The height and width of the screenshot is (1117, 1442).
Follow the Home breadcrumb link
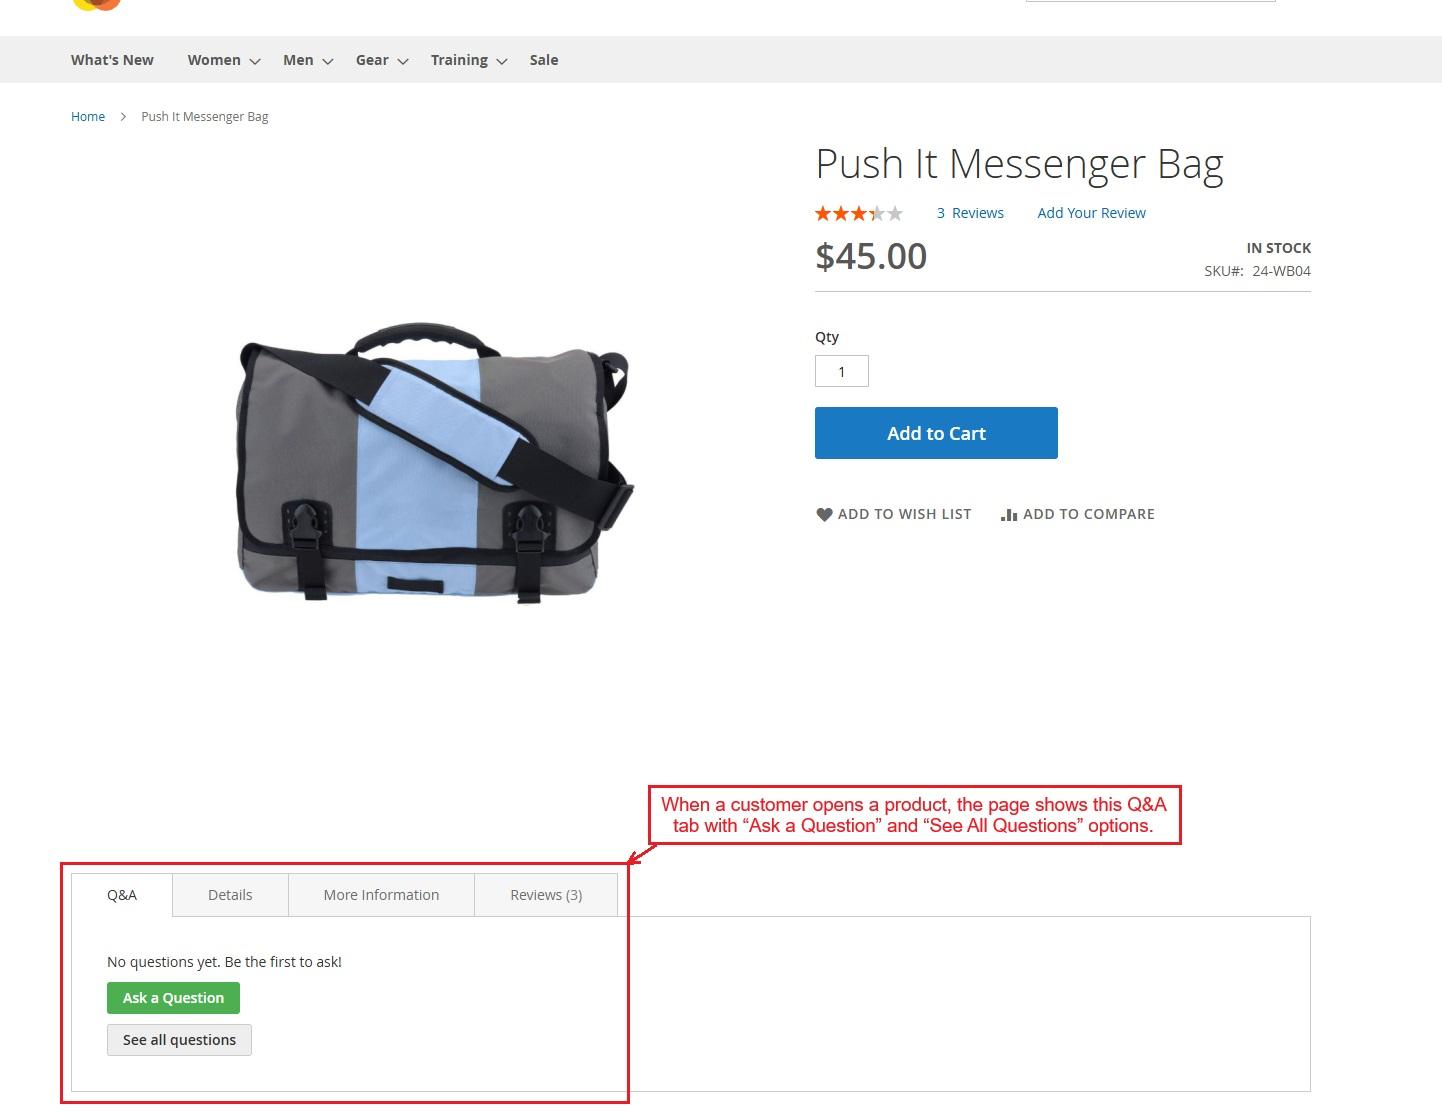[88, 117]
